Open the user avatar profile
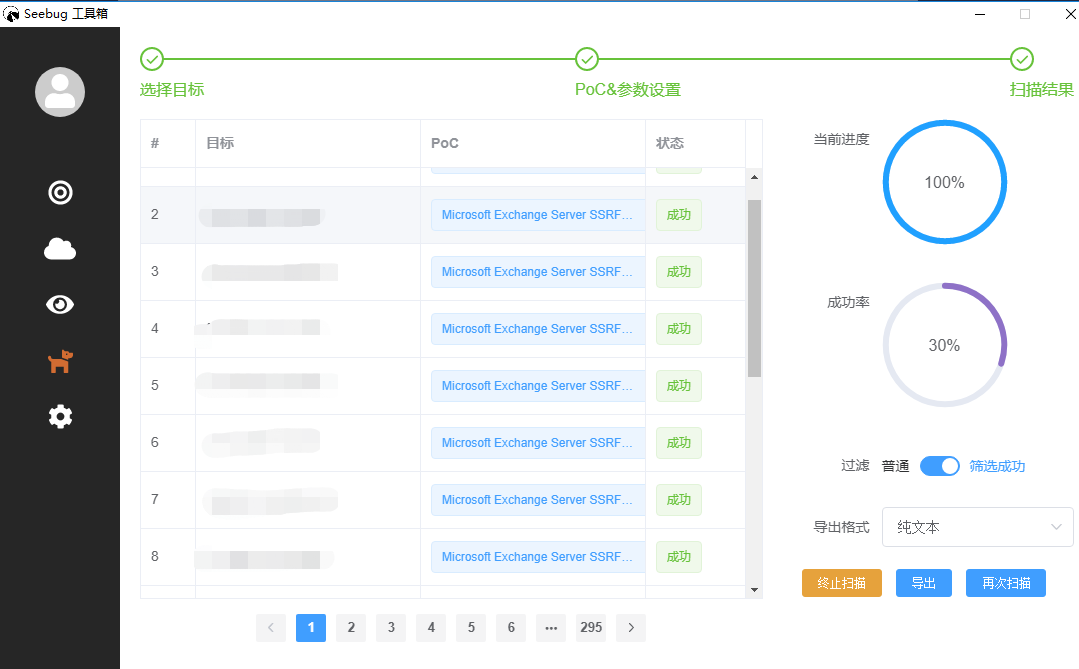The height and width of the screenshot is (669, 1079). coord(60,92)
